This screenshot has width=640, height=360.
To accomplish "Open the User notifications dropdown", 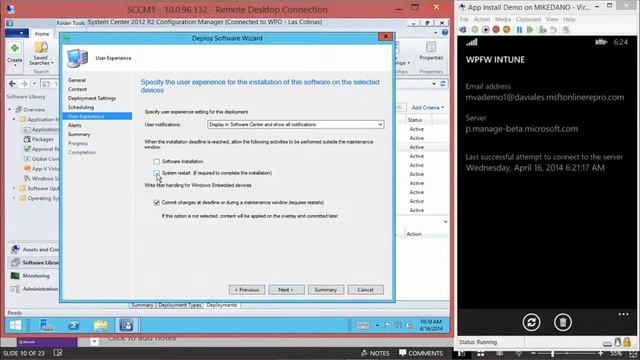I will (296, 124).
